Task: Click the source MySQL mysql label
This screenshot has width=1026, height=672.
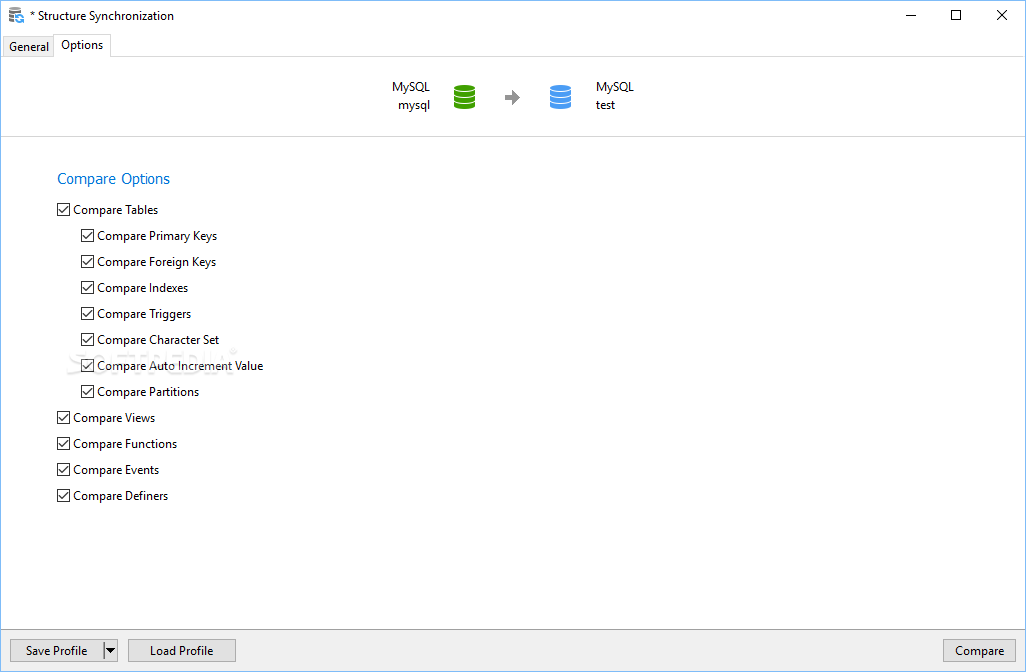Action: [x=411, y=96]
